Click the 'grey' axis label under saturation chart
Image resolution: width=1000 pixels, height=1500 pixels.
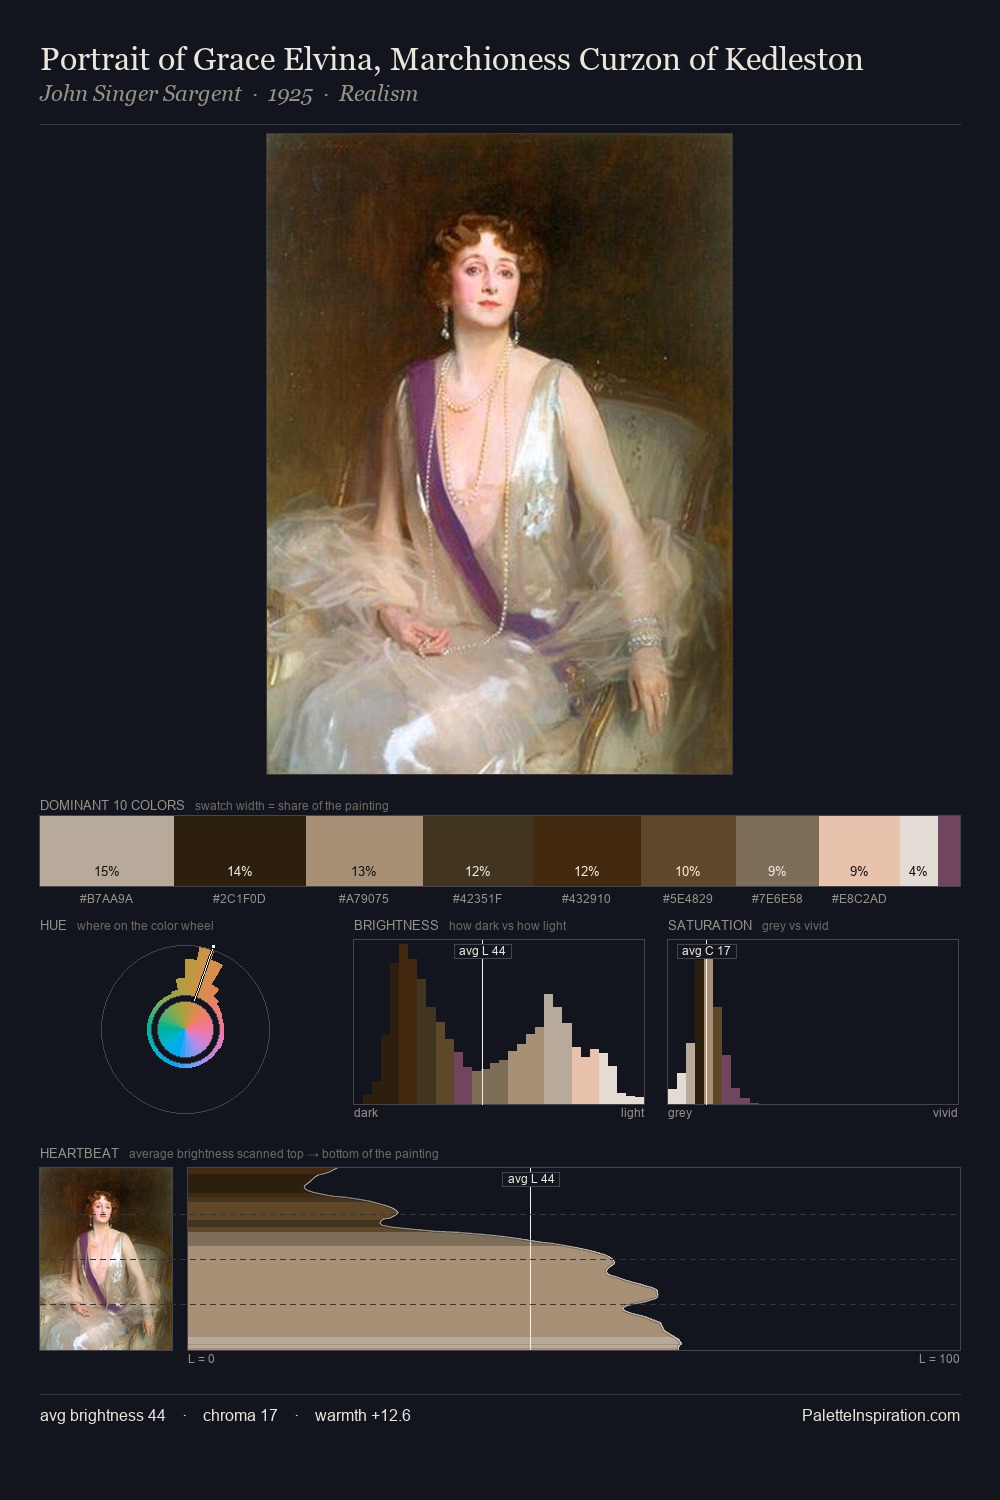680,1113
